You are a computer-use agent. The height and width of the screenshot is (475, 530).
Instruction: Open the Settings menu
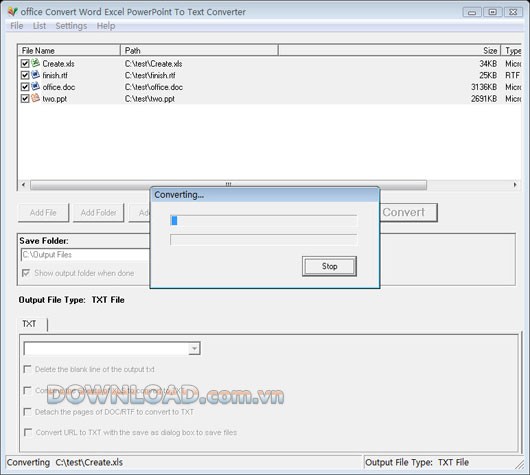click(x=71, y=26)
